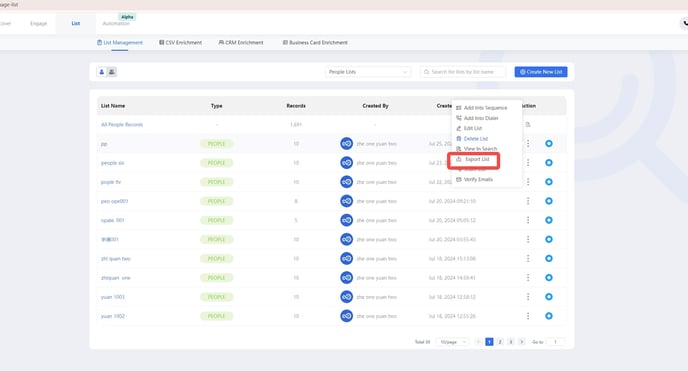The height and width of the screenshot is (371, 688).
Task: Select Delete List in the context menu
Action: tap(472, 139)
